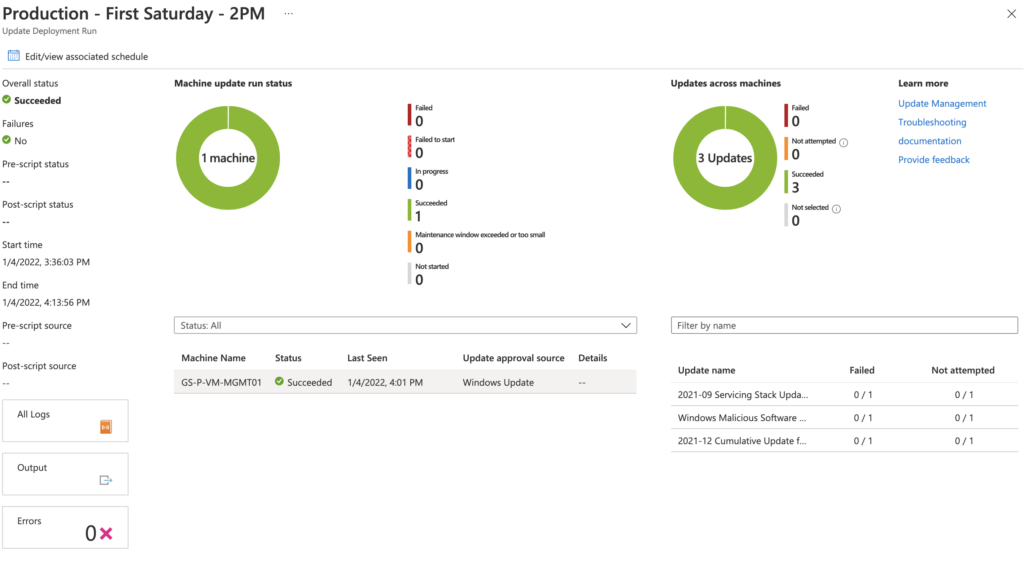This screenshot has width=1024, height=566.
Task: Click the green 1 machine donut chart
Action: [x=228, y=158]
